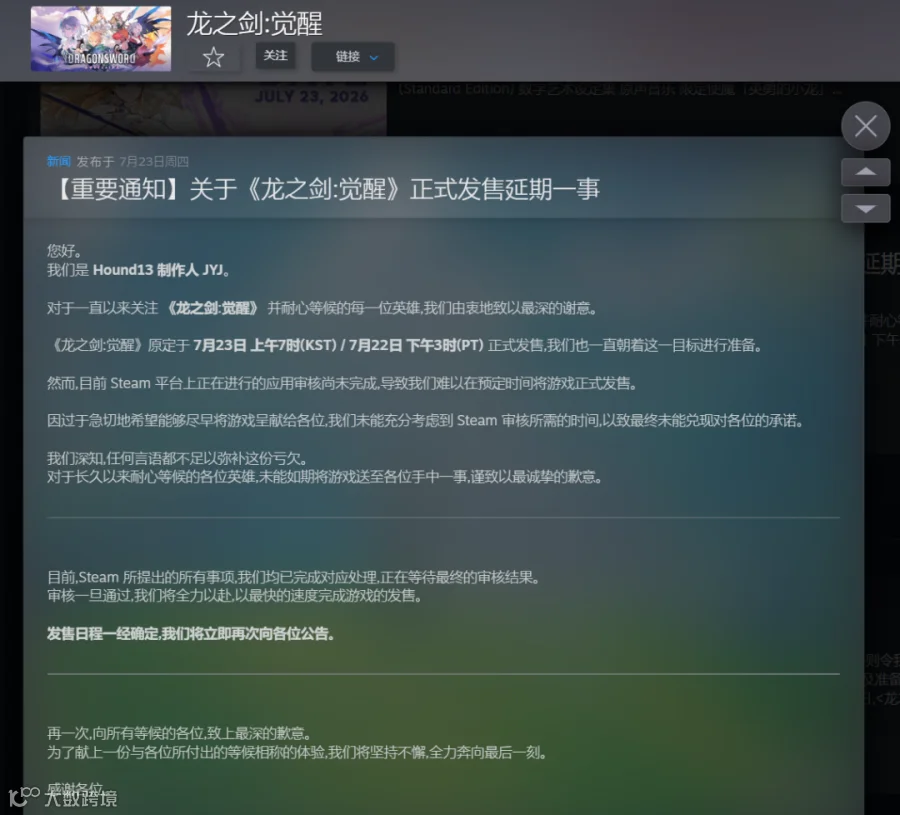
Task: Click the sentence beginning 然而,目前 Steam
Action: (342, 383)
